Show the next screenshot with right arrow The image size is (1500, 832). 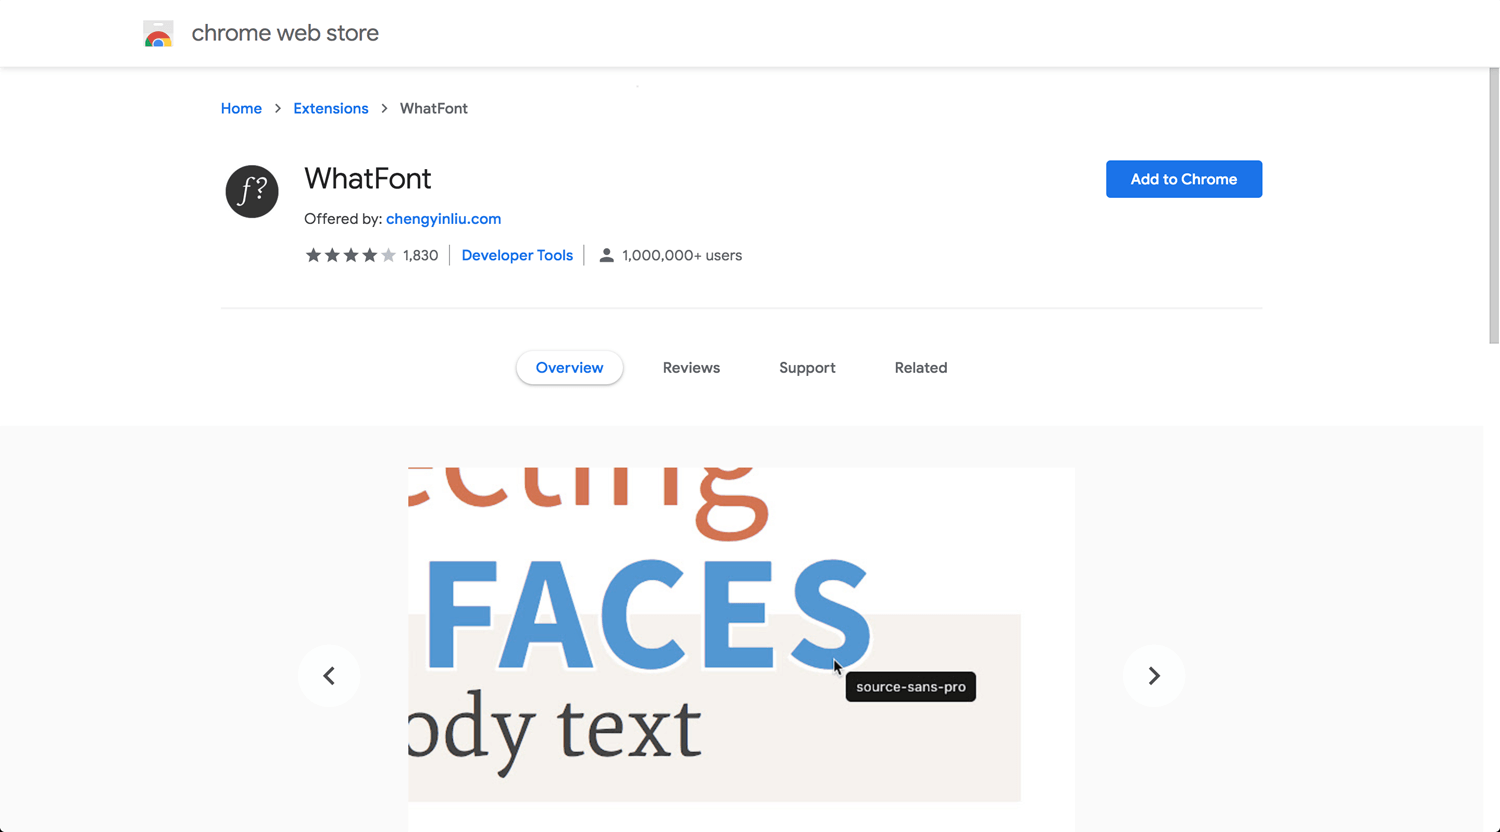tap(1153, 676)
